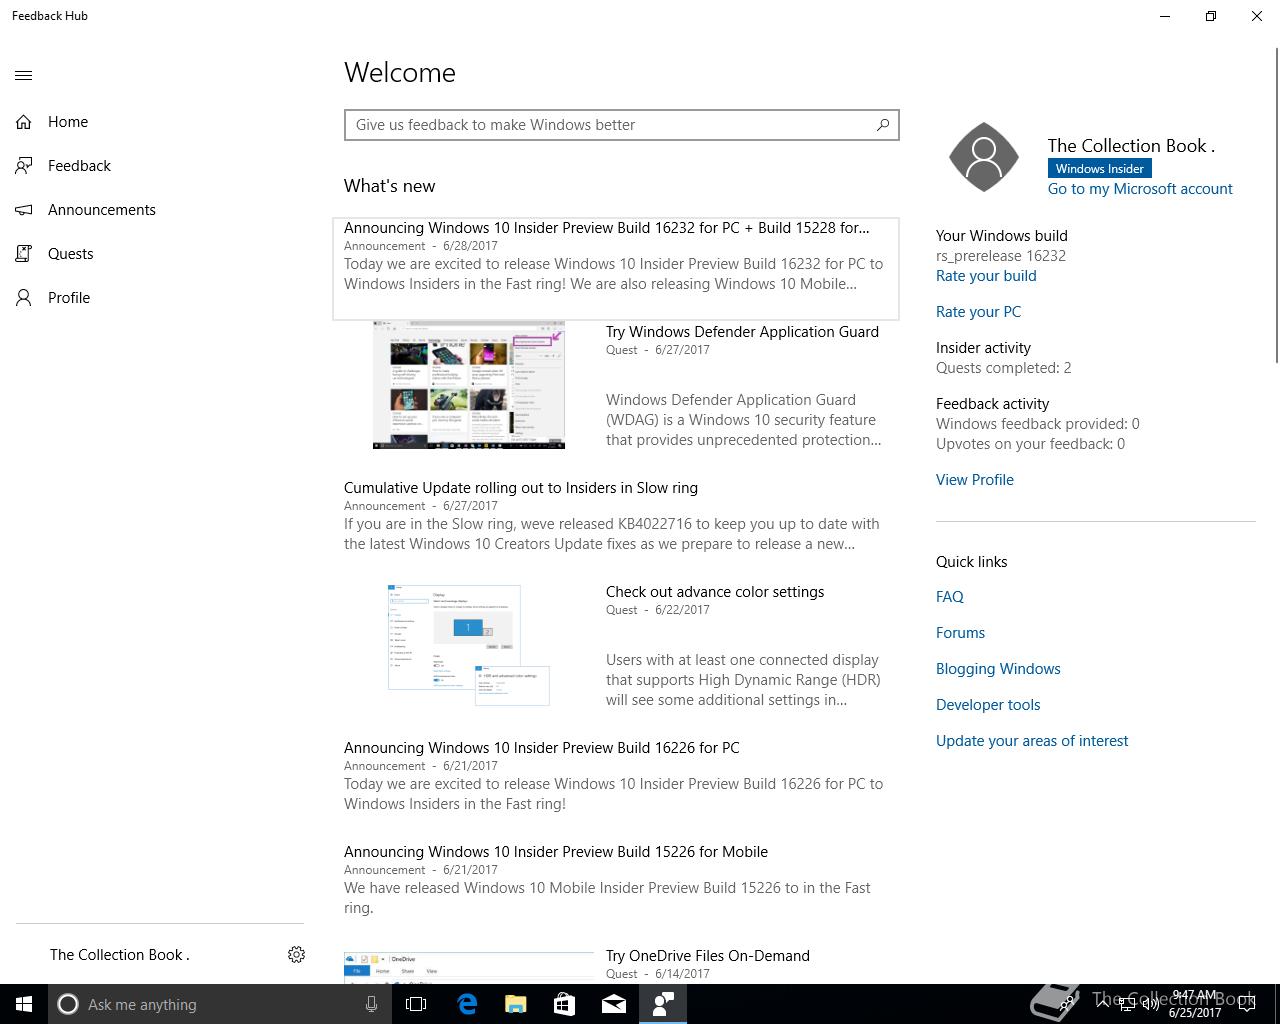Click the Quests checklist icon
Image resolution: width=1280 pixels, height=1024 pixels.
(24, 254)
